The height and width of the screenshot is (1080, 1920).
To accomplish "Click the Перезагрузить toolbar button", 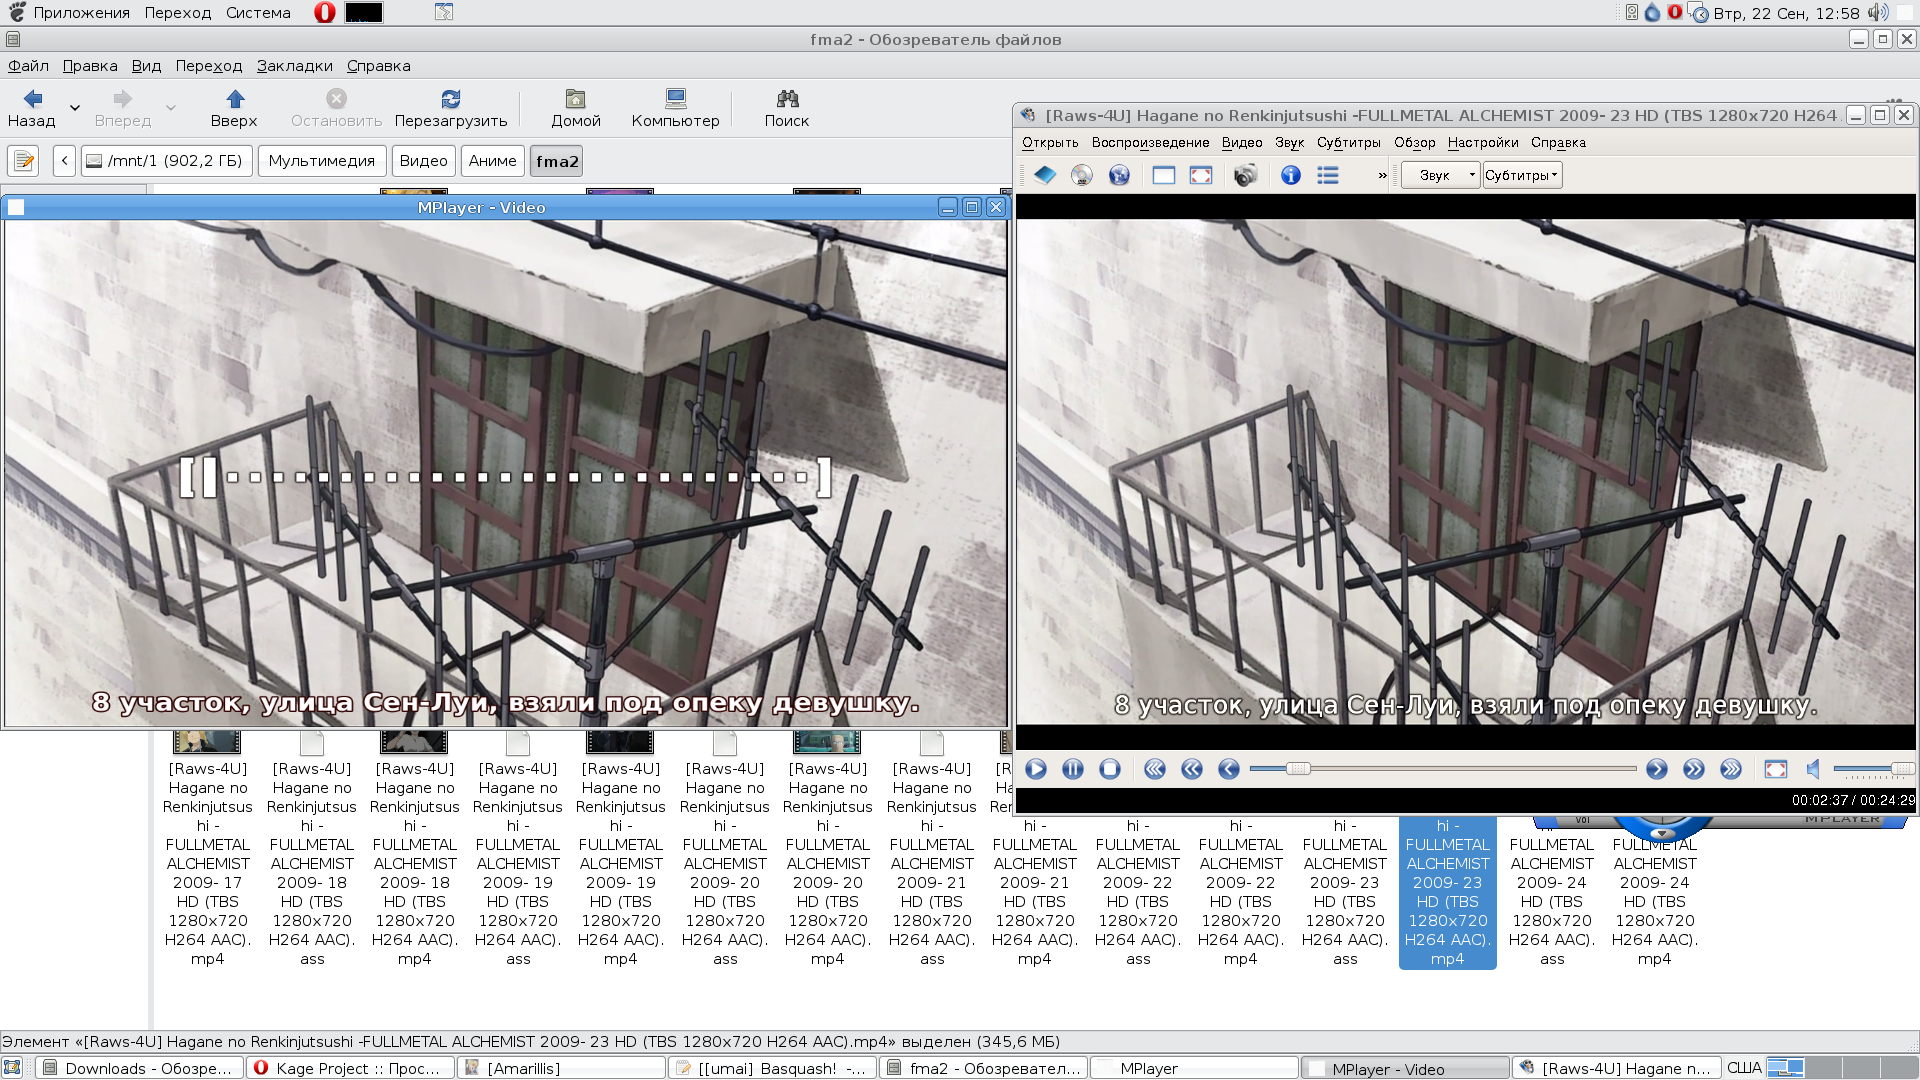I will pyautogui.click(x=450, y=108).
